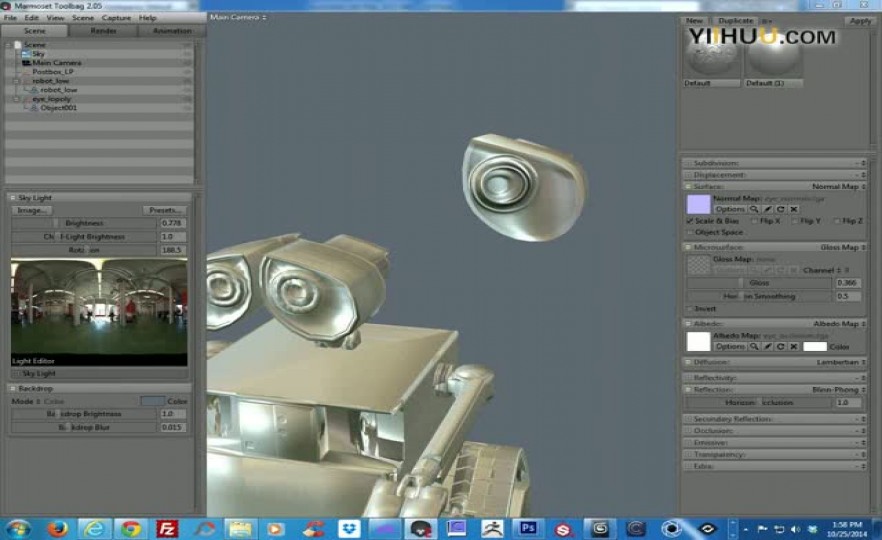Enable Flip Y checkbox
The height and width of the screenshot is (540, 882).
795,221
